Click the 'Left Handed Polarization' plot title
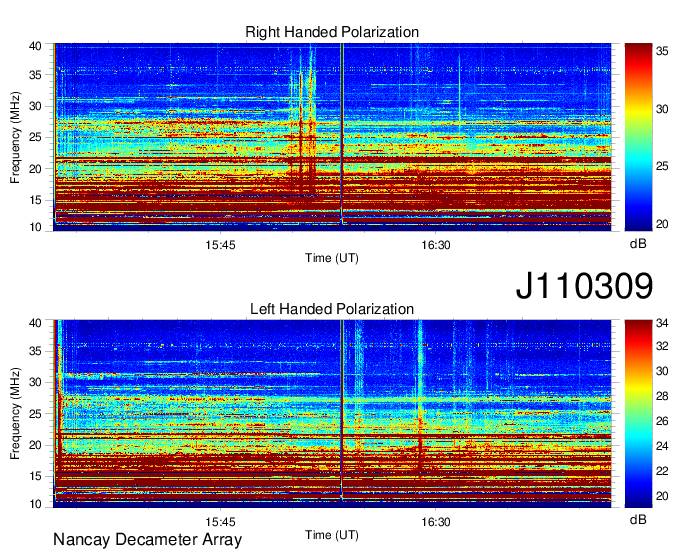 (332, 309)
